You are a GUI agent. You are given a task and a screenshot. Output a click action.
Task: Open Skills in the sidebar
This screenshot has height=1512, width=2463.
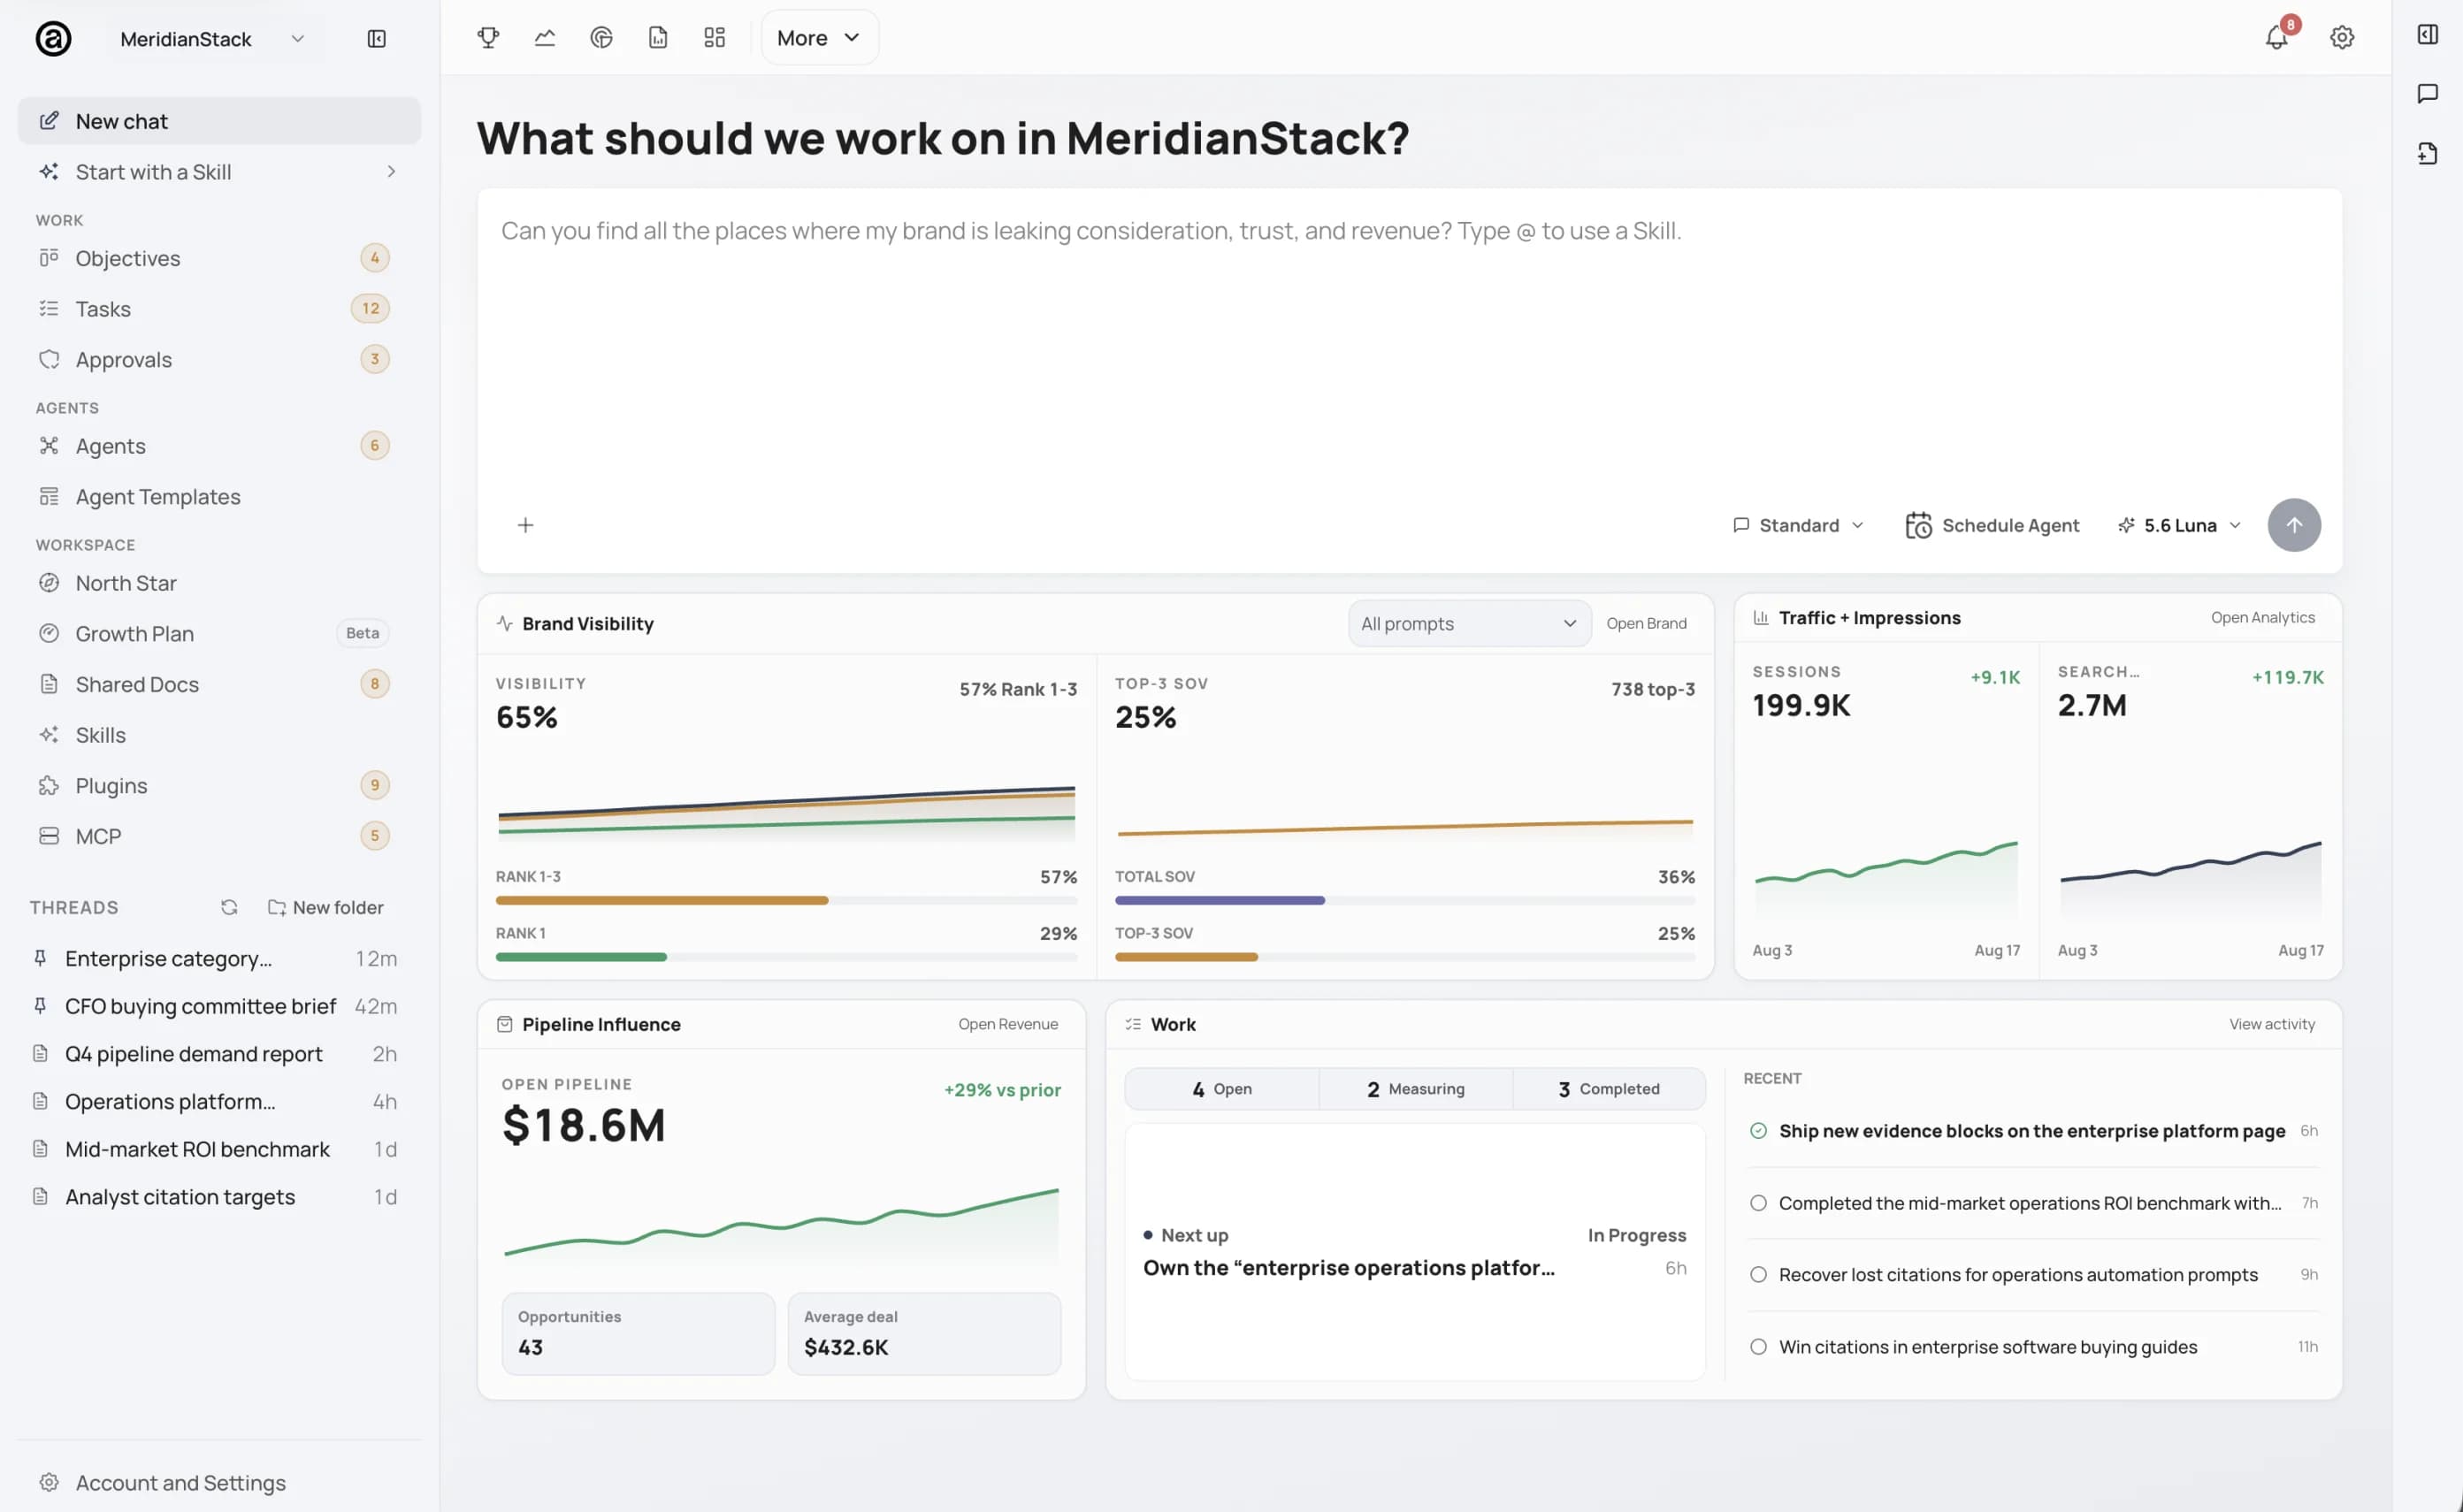(219, 735)
